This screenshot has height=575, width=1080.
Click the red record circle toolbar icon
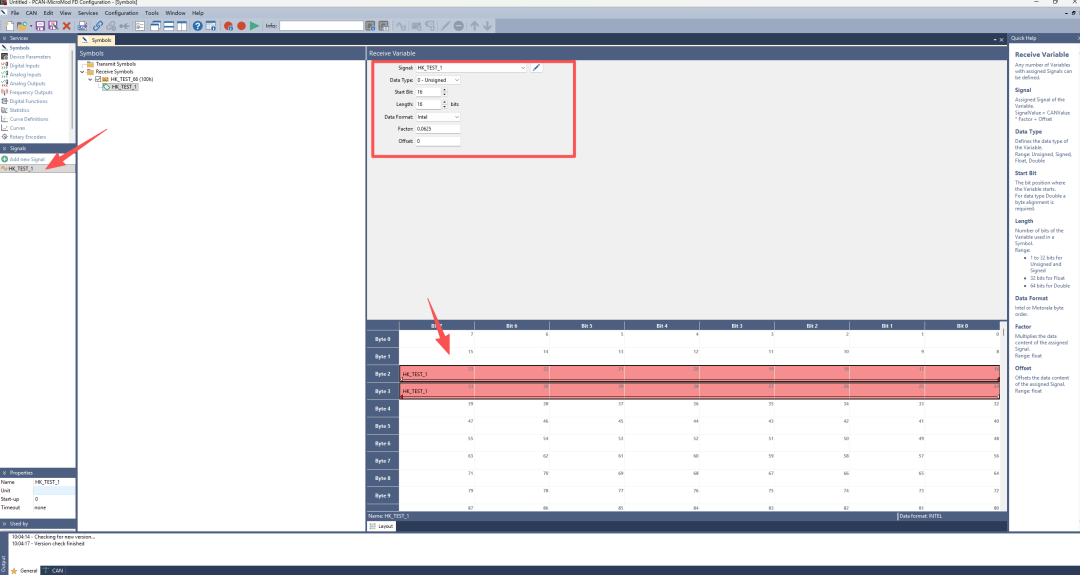click(x=241, y=25)
